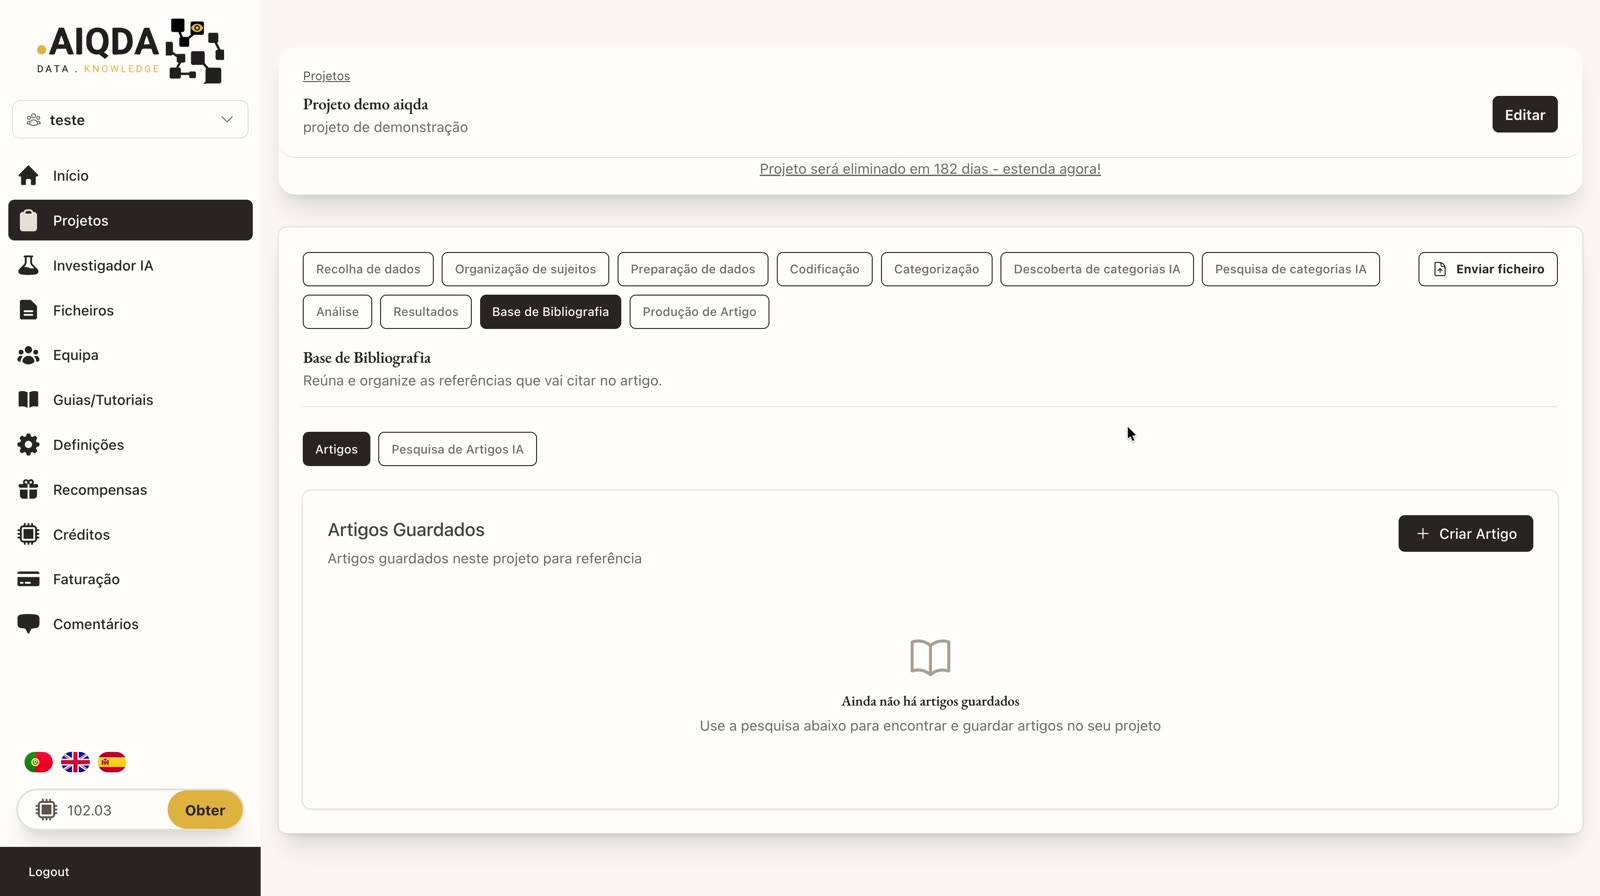Switch to Pesquisa de Artigos IA sub-tab
Screen dimensions: 1600x896
(x=457, y=449)
